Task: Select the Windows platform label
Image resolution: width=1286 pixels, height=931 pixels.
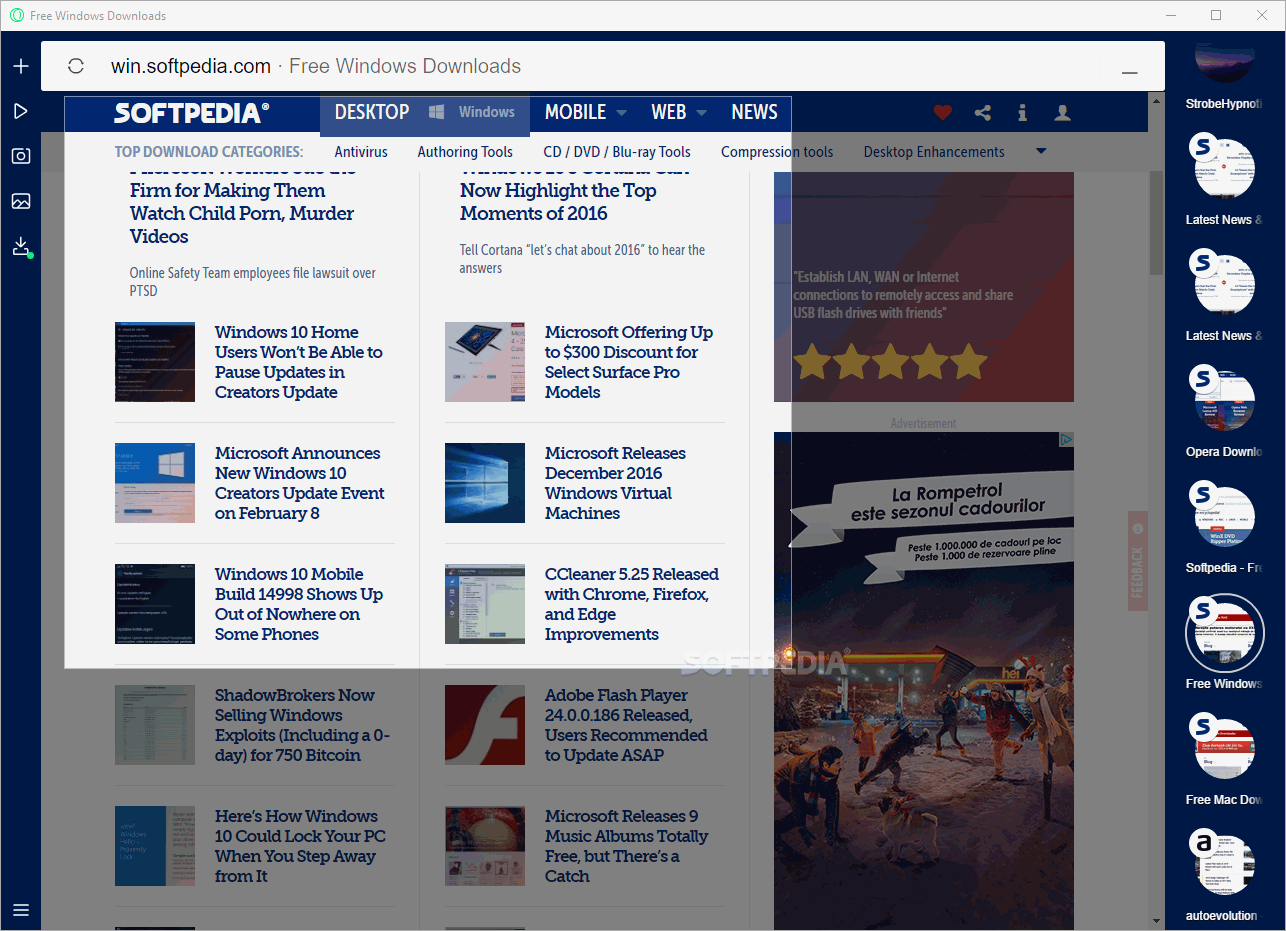Action: click(487, 112)
